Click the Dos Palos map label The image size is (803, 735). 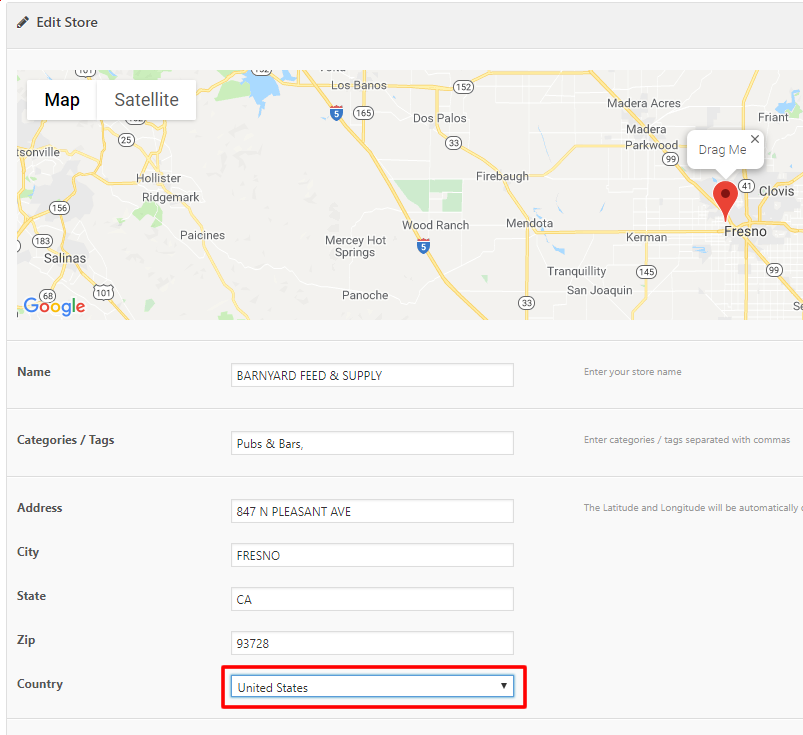point(440,118)
